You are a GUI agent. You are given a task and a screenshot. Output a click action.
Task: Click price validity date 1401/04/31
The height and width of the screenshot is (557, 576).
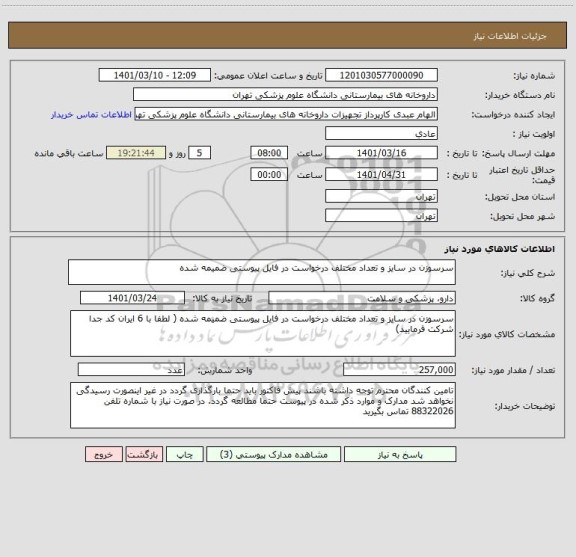point(381,175)
